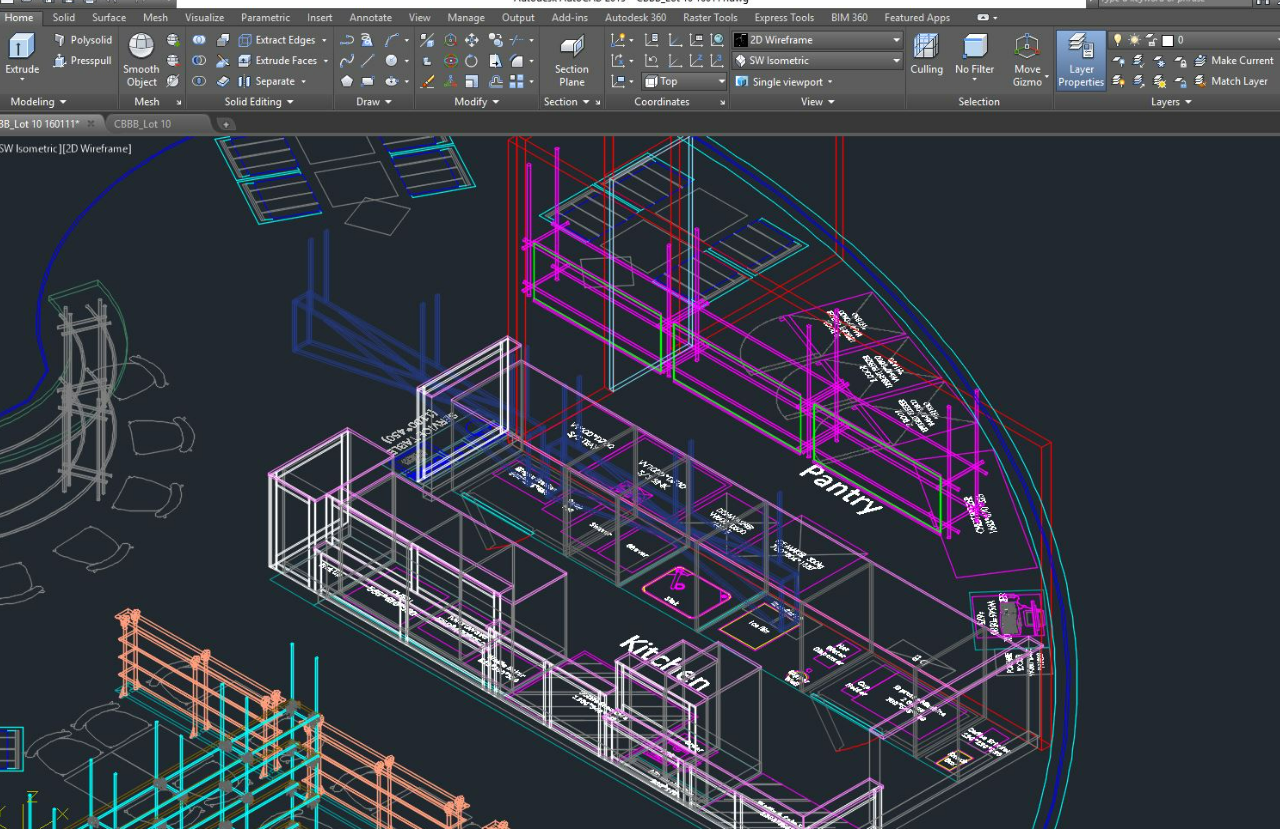The height and width of the screenshot is (829, 1280).
Task: Open the Parametric ribbon tab
Action: [x=265, y=17]
